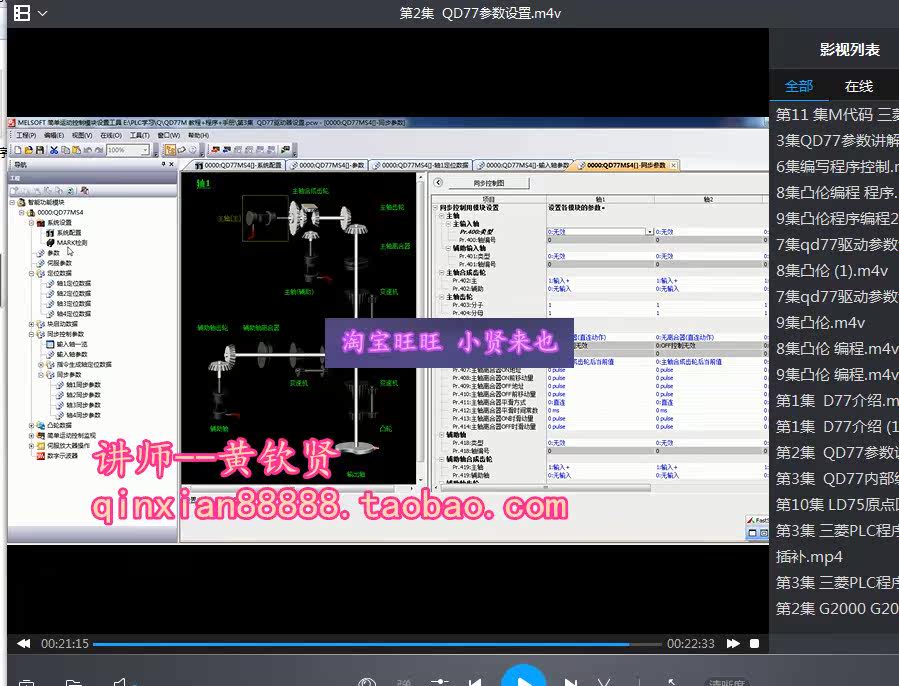Open the dropdown chevron beside layout icon
This screenshot has height=686, width=899.
42,13
